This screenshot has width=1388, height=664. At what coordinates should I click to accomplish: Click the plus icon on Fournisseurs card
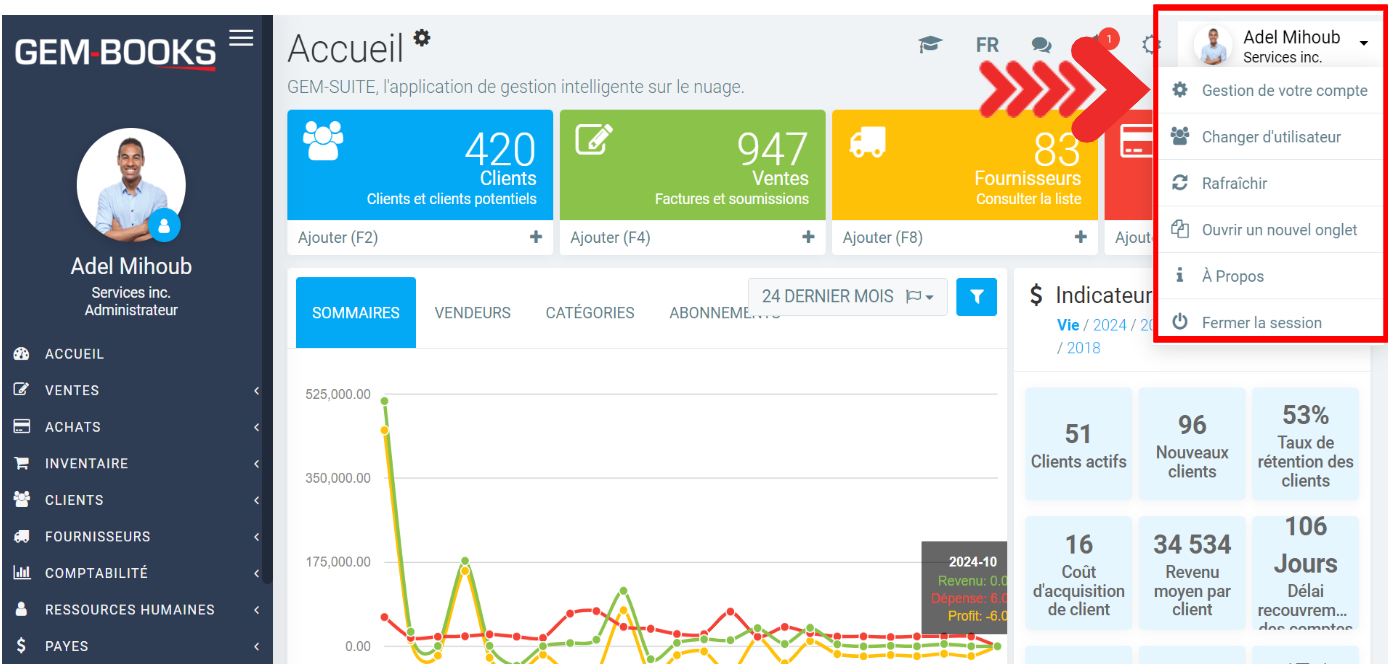[1080, 238]
